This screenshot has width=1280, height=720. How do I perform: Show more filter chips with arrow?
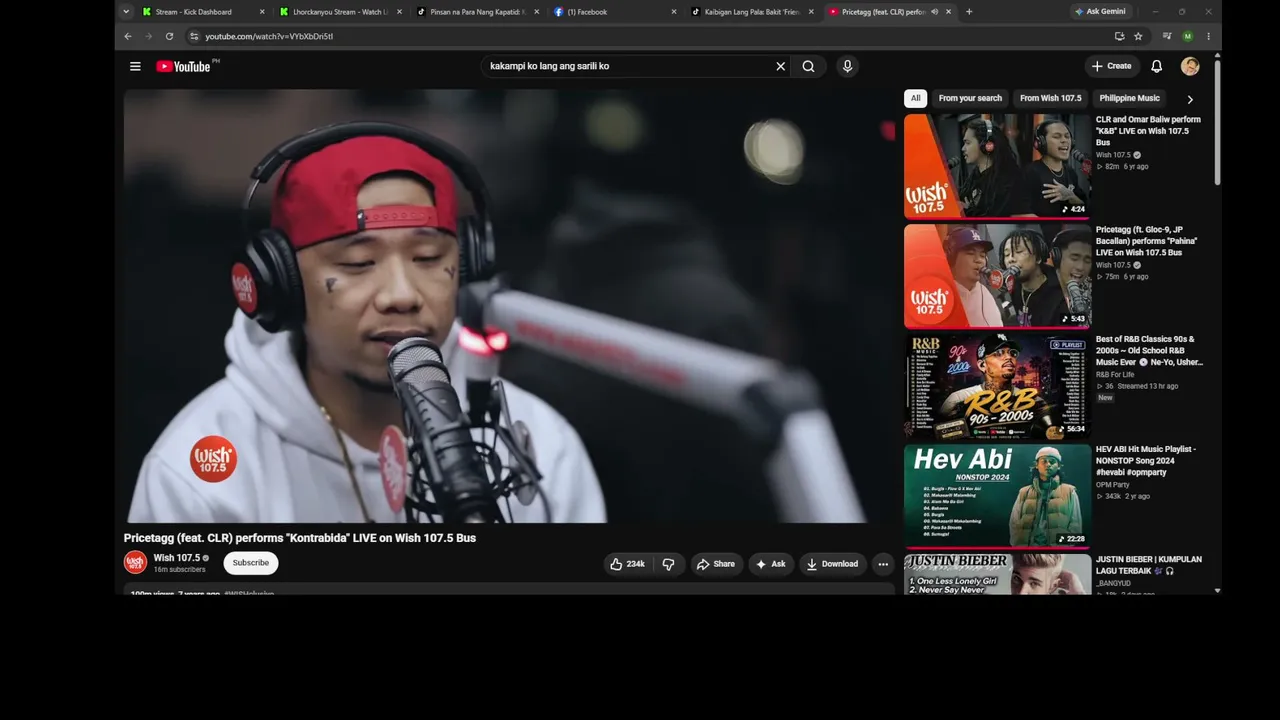[x=1190, y=99]
